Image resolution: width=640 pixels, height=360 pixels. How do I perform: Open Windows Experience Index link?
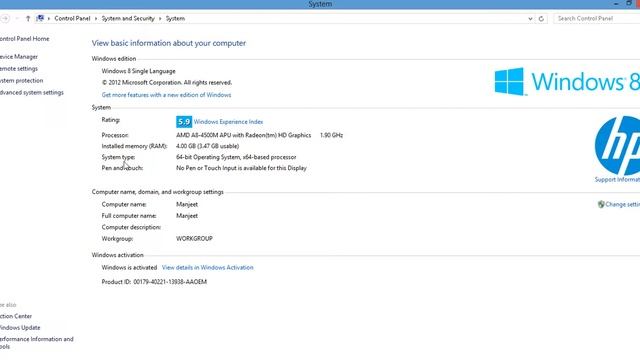(228, 122)
